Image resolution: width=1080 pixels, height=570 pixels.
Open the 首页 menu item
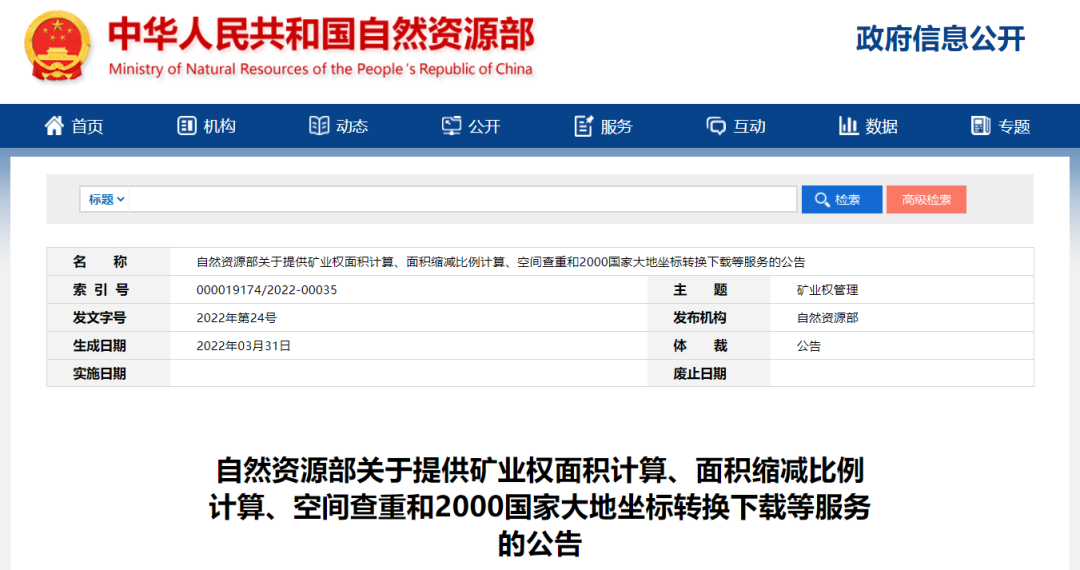pyautogui.click(x=87, y=126)
